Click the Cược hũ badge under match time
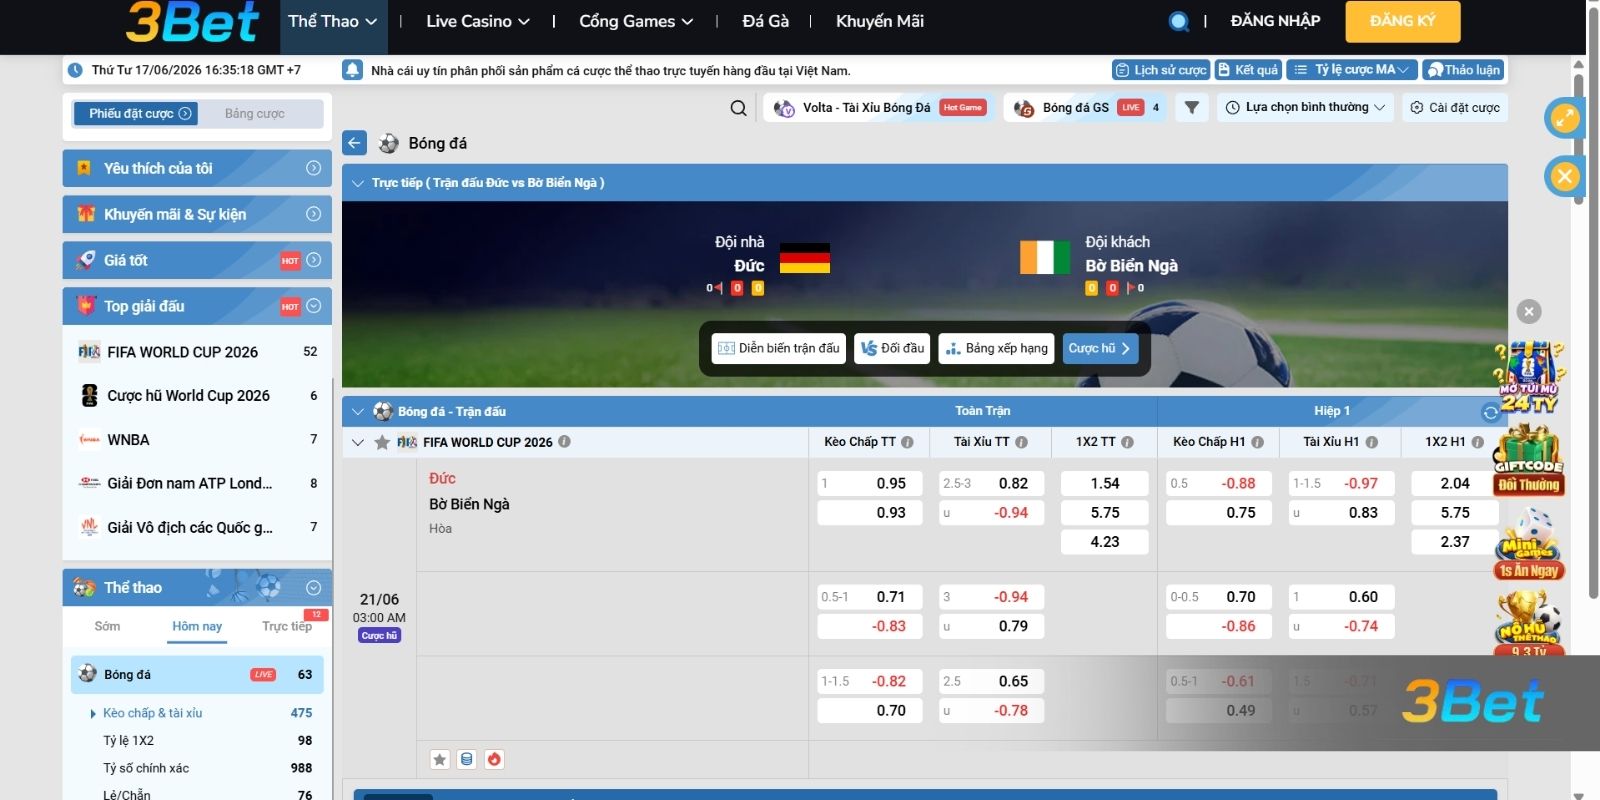Screen dimensions: 1600x800 click(380, 636)
